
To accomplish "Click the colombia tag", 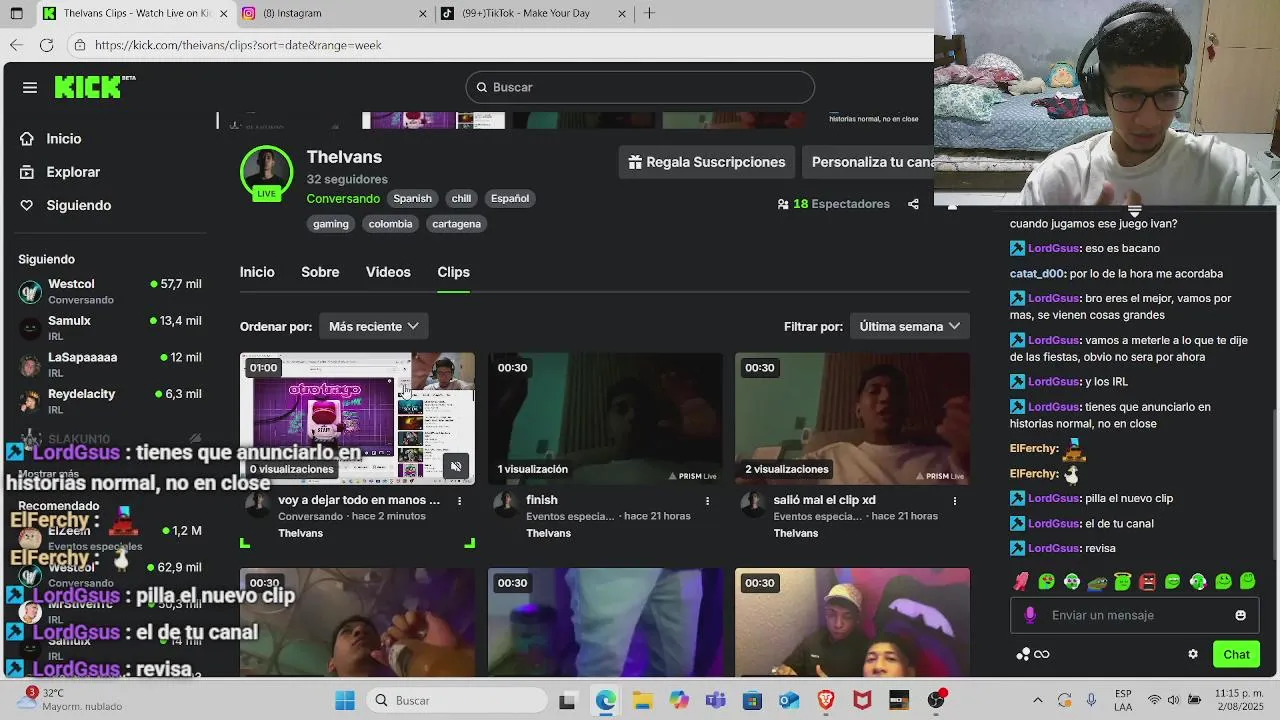I will tap(390, 224).
